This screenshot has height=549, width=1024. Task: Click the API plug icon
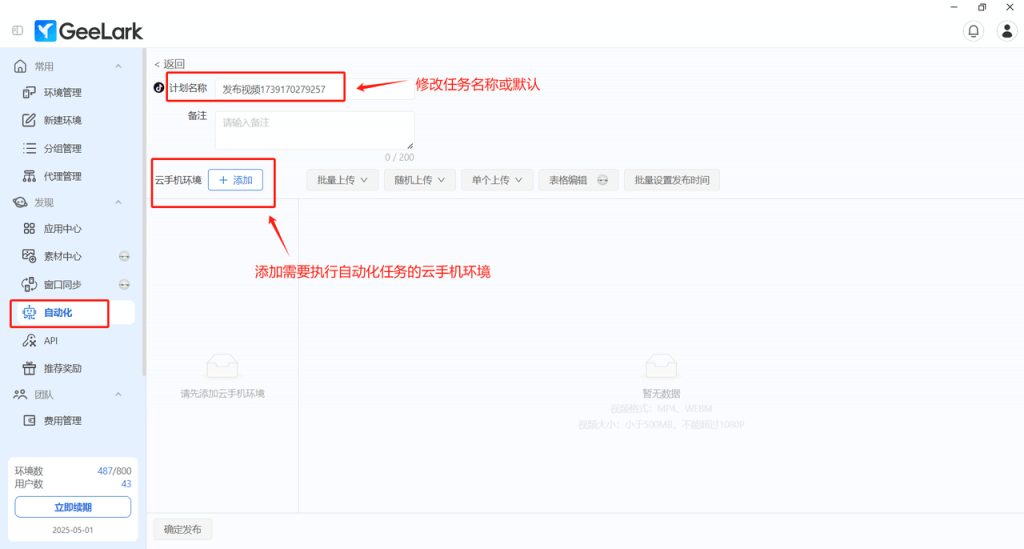pyautogui.click(x=29, y=341)
